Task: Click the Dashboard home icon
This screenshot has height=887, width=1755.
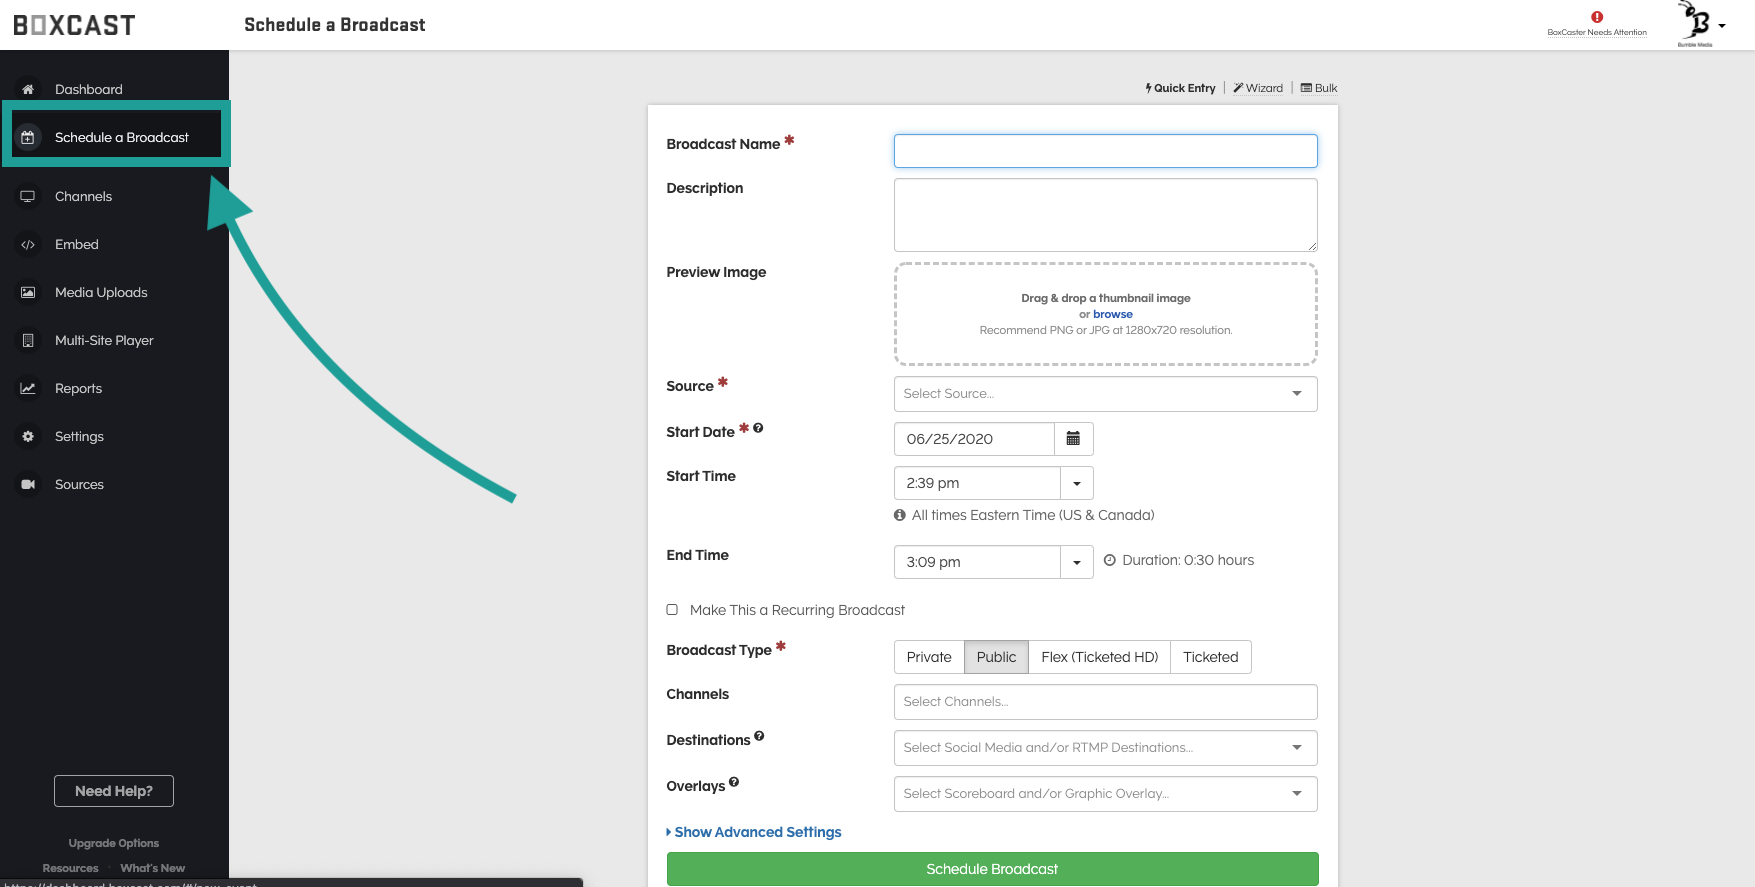Action: tap(28, 89)
